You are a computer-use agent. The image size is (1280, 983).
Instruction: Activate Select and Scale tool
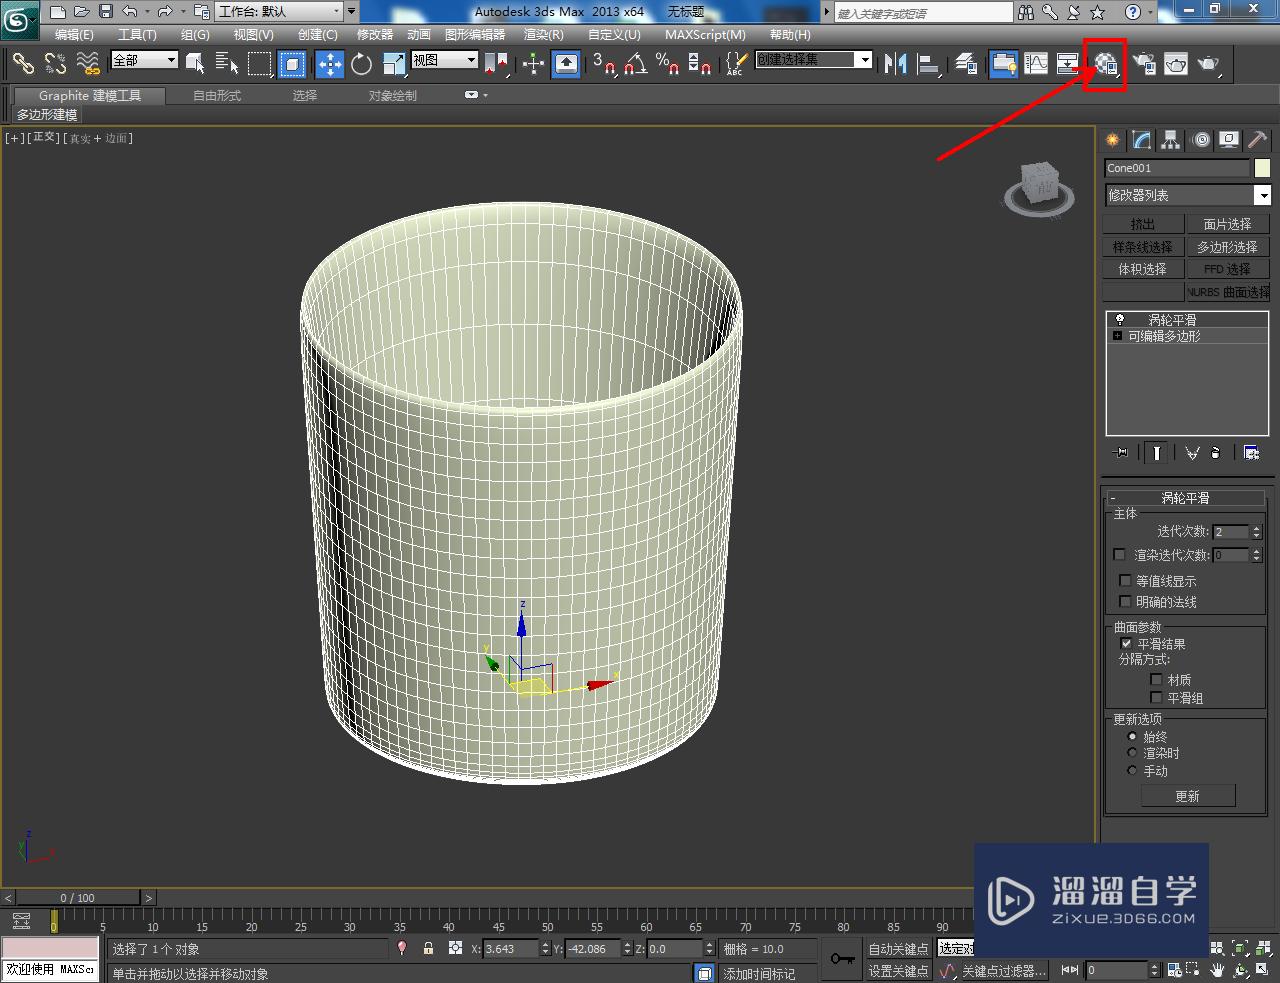click(x=394, y=64)
